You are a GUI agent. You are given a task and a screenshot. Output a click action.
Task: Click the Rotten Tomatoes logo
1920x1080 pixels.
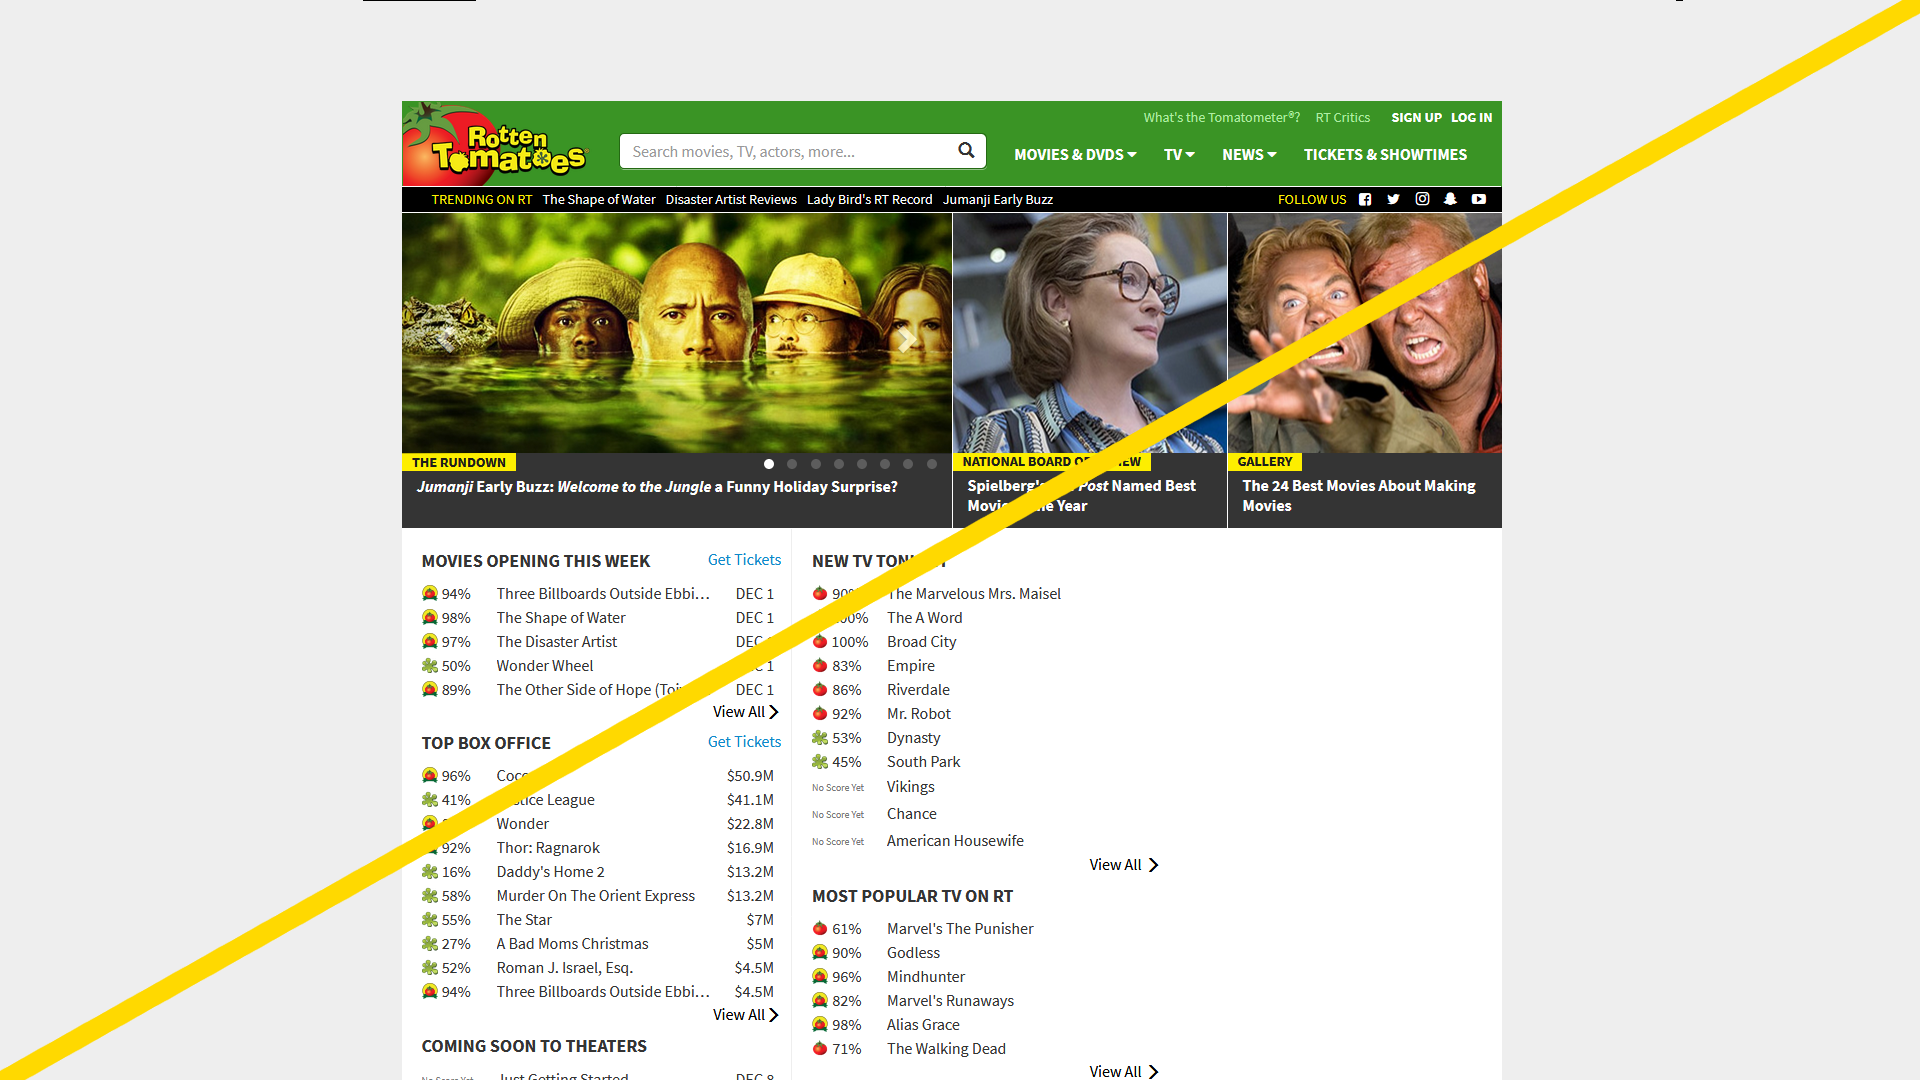(x=497, y=143)
